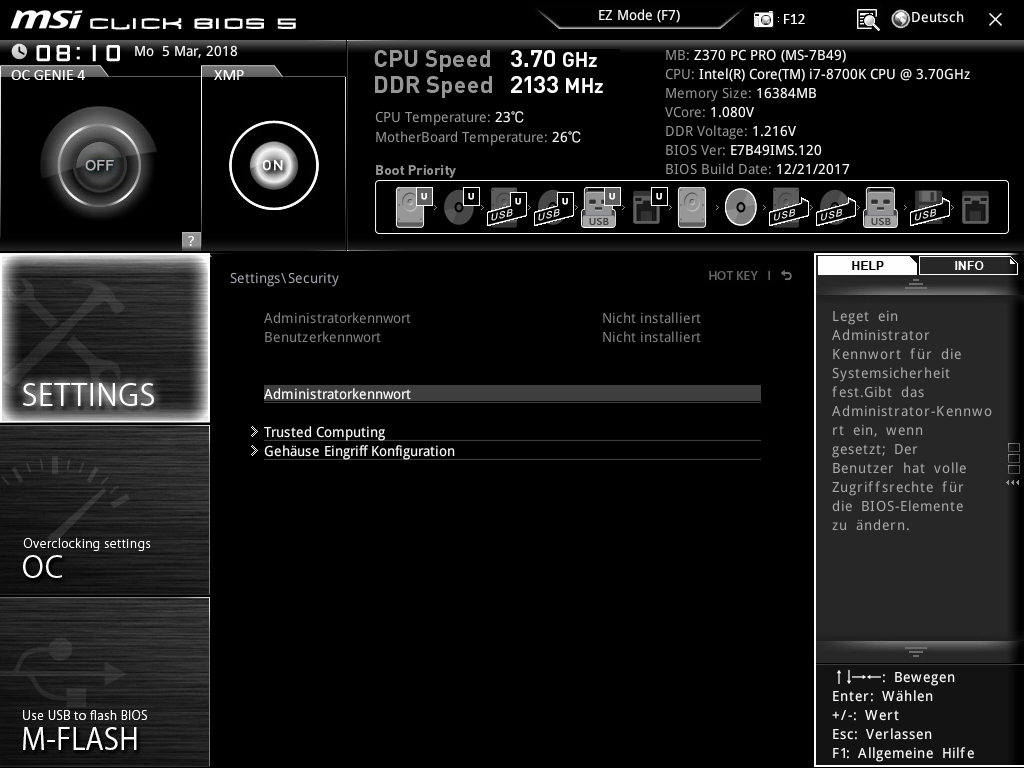Image resolution: width=1024 pixels, height=768 pixels.
Task: Select the USB floppy boot device icon
Action: point(930,207)
